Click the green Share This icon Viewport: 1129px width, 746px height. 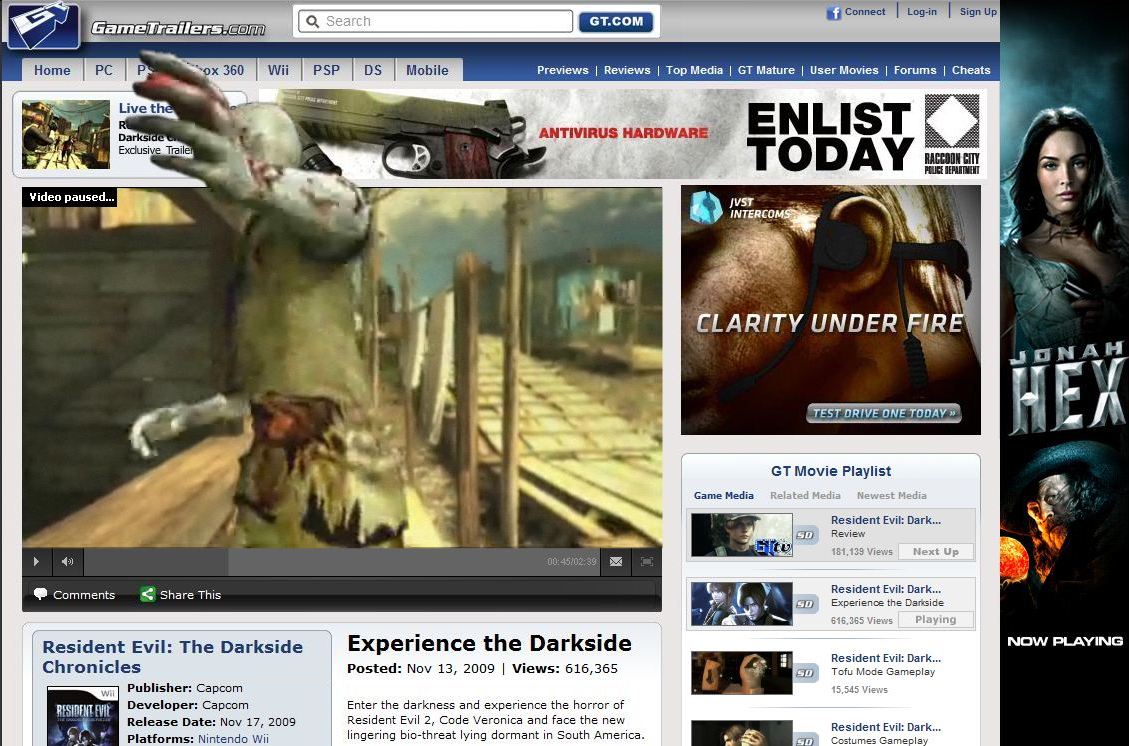(148, 594)
